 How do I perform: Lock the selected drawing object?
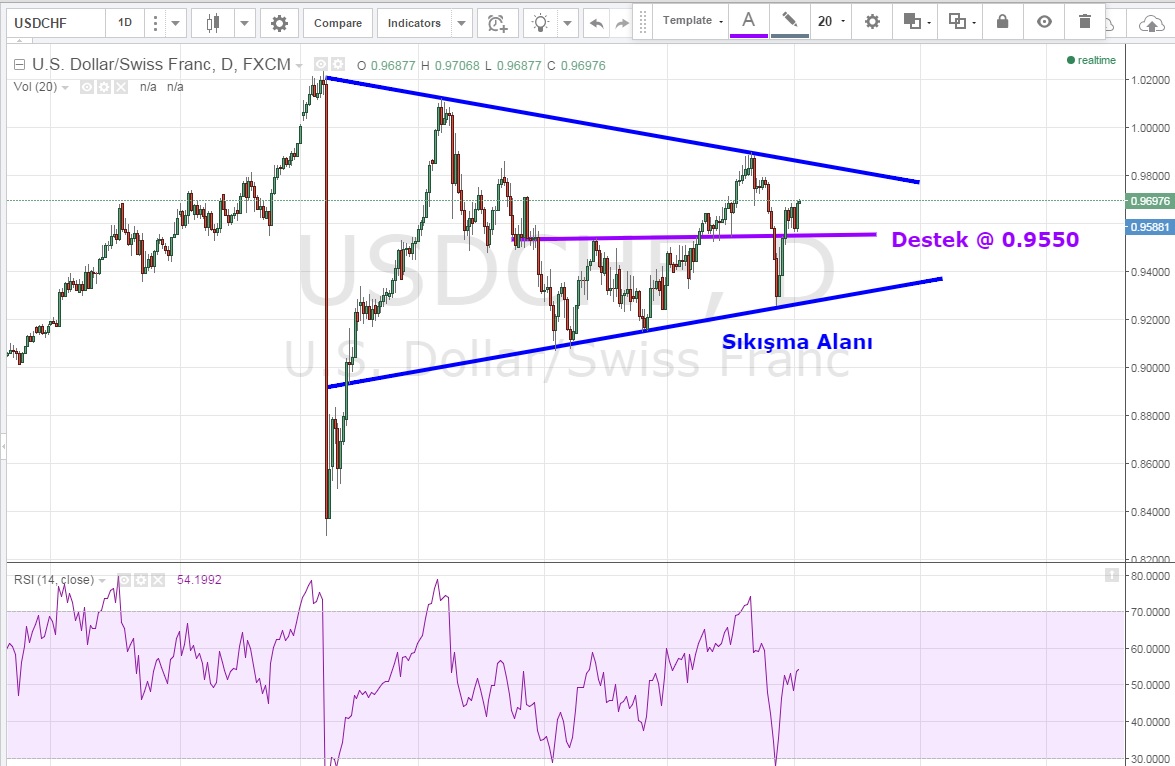point(1002,21)
